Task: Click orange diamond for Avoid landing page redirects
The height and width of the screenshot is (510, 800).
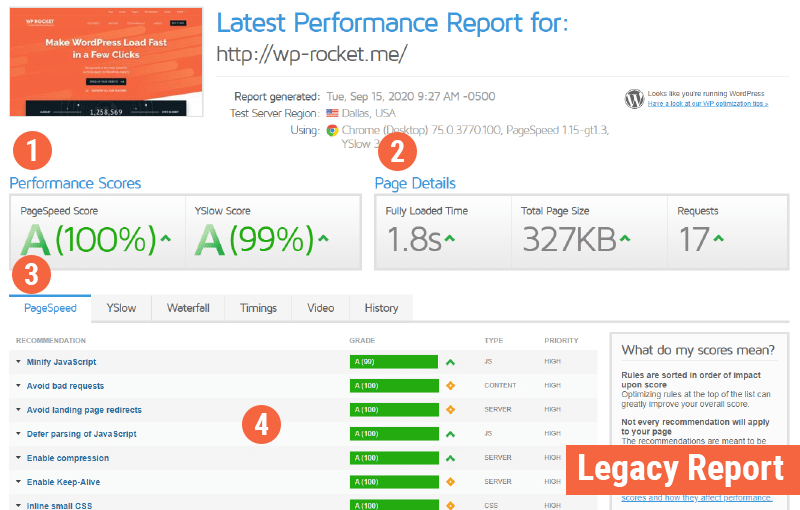Action: (450, 410)
